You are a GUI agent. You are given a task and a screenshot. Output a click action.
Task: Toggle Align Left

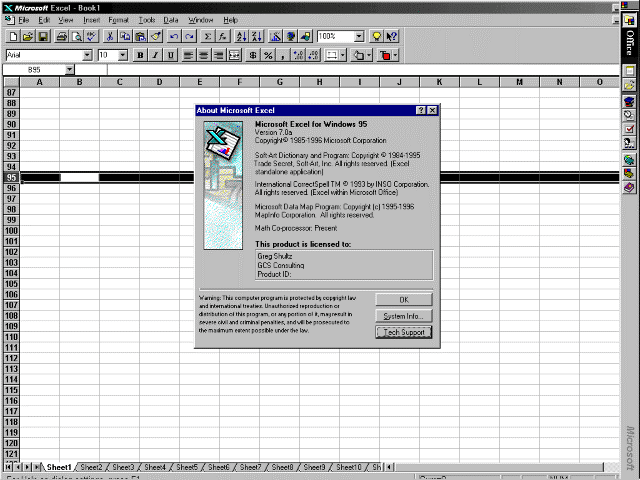click(x=188, y=55)
